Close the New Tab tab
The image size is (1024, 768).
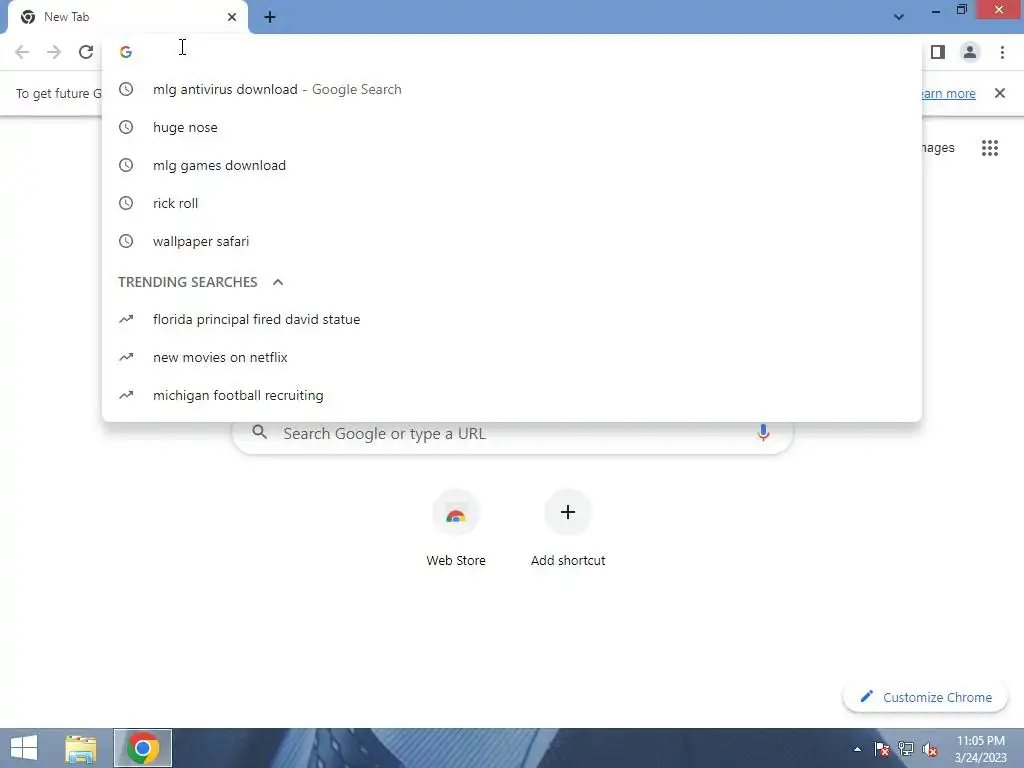pyautogui.click(x=232, y=17)
